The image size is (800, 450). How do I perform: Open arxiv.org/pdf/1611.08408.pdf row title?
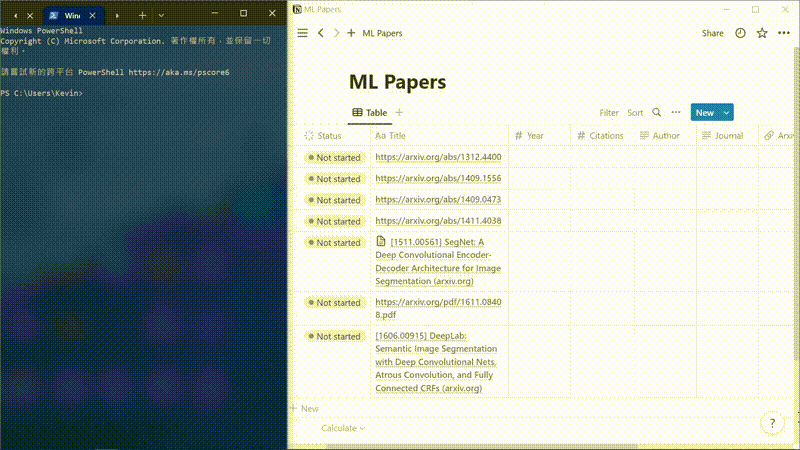[438, 308]
